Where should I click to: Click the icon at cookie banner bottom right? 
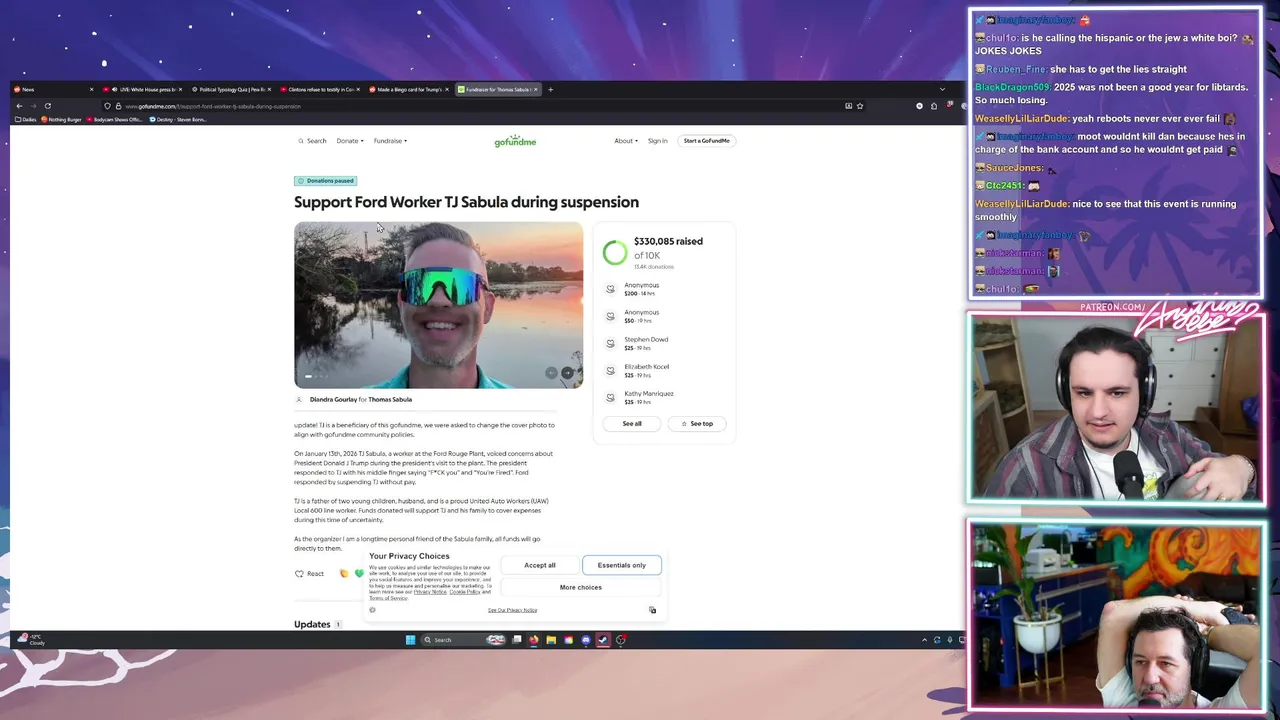coord(652,610)
